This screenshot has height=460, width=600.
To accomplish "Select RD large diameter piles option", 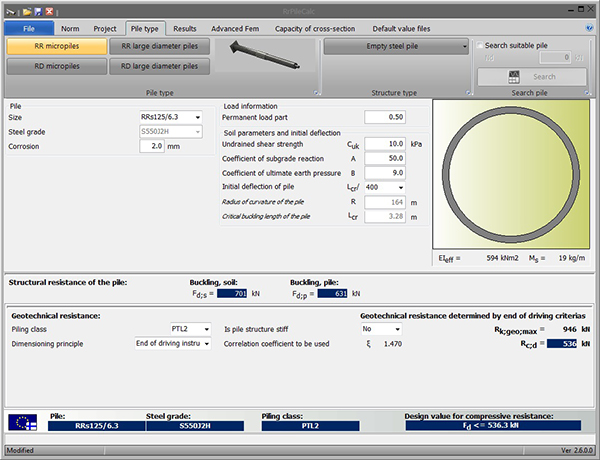I will pyautogui.click(x=159, y=67).
